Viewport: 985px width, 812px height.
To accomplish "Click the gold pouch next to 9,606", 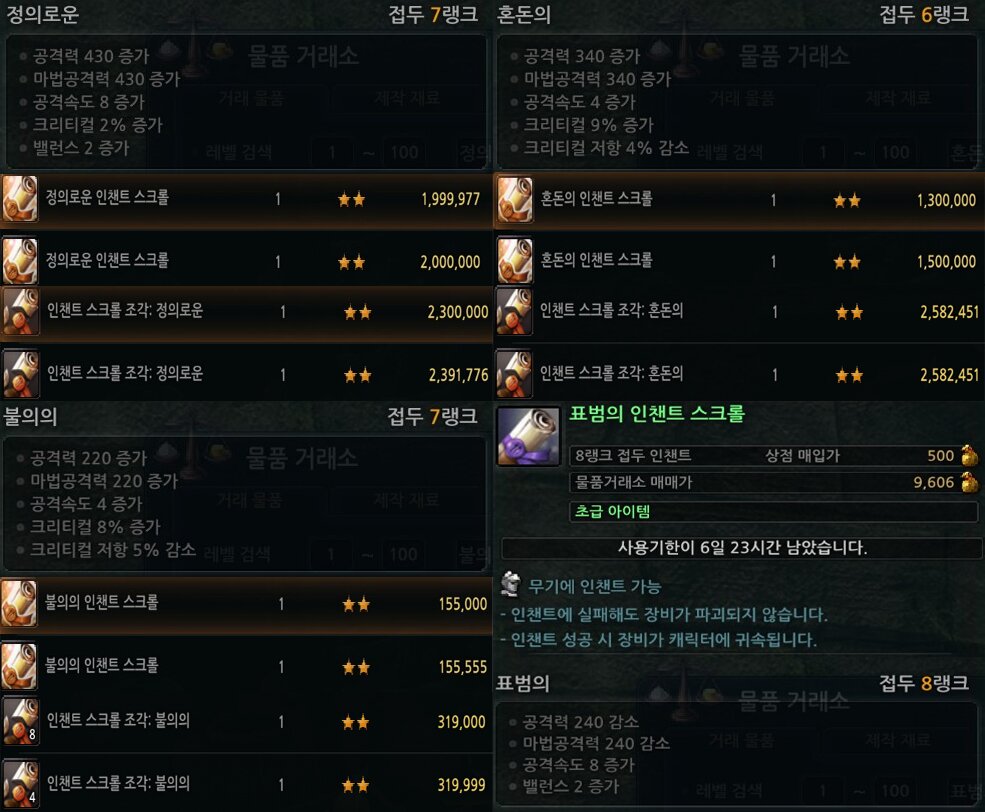I will point(969,482).
